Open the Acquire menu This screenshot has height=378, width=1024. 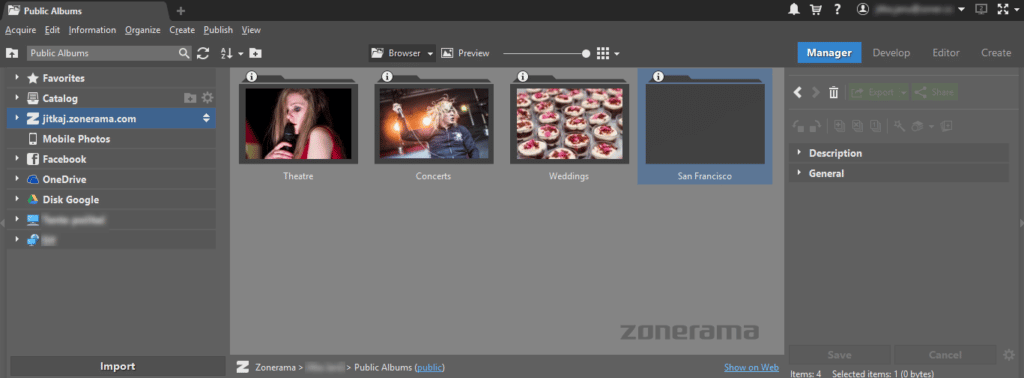(x=21, y=30)
